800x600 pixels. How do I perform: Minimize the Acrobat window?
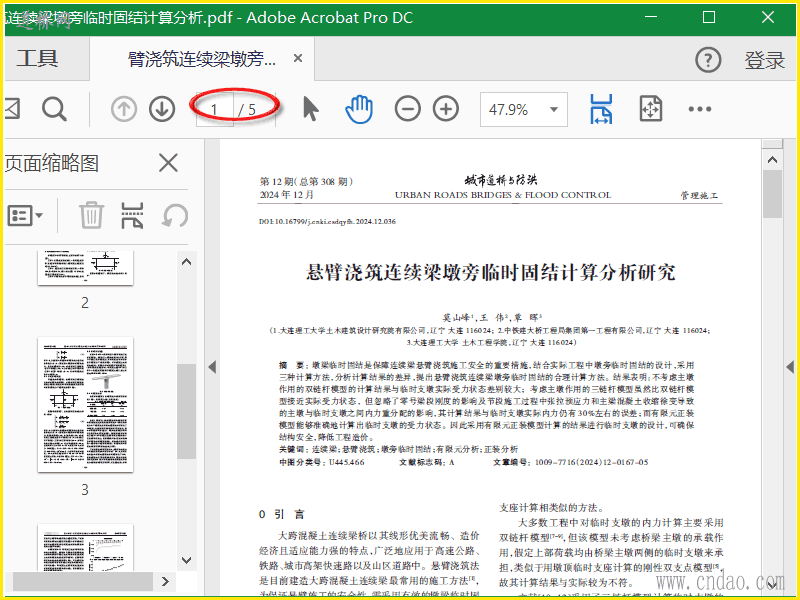pyautogui.click(x=651, y=17)
